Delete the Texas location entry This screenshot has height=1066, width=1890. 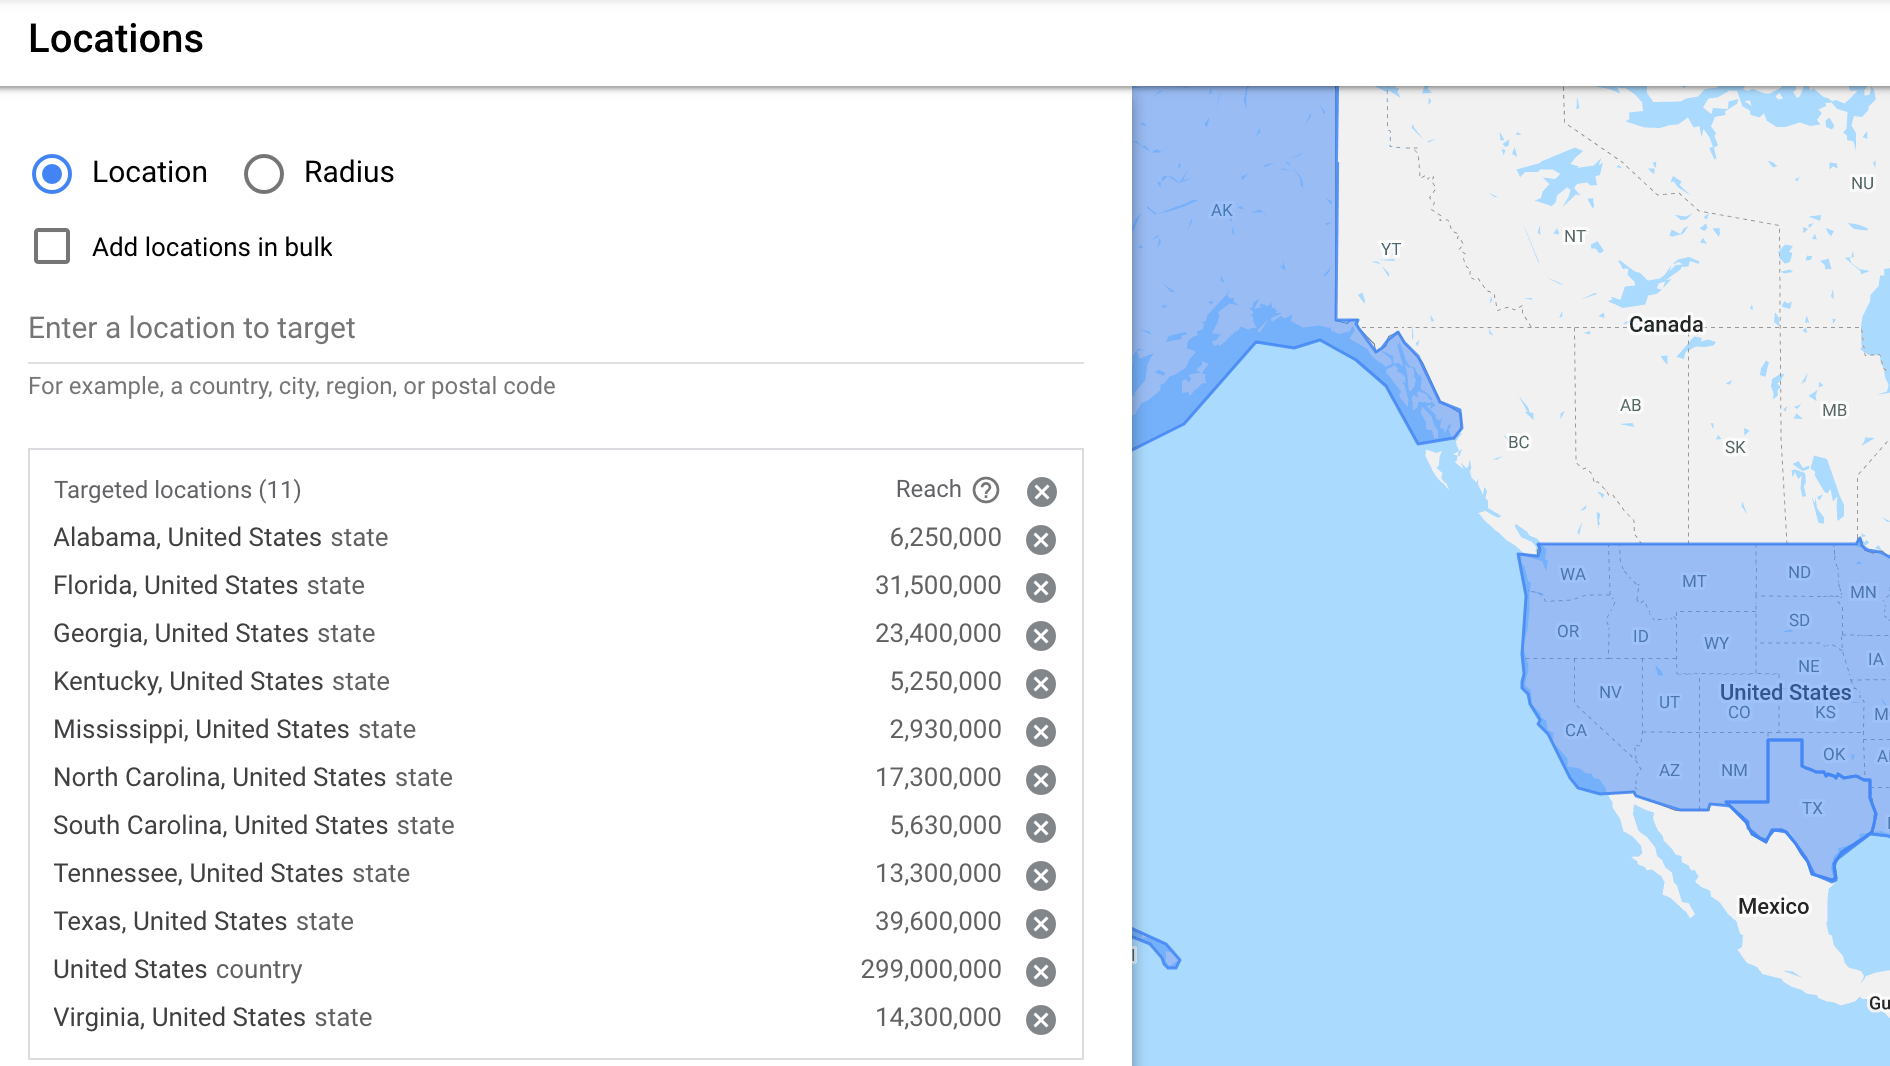point(1041,924)
